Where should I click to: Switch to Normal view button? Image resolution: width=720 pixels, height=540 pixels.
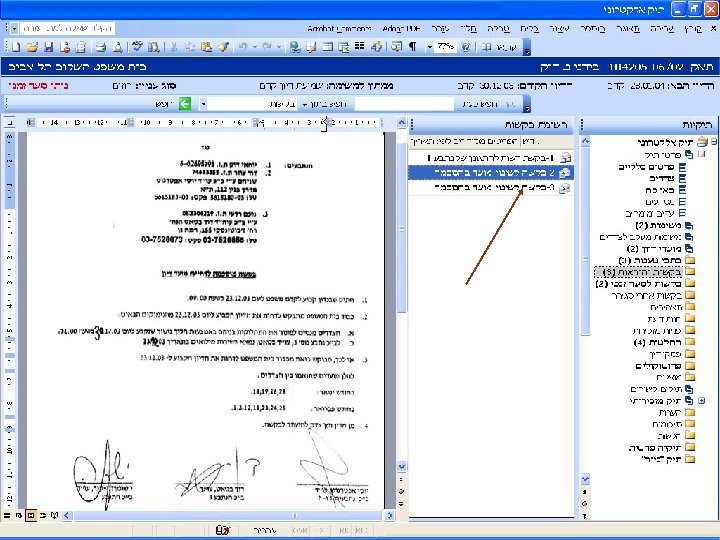7,516
